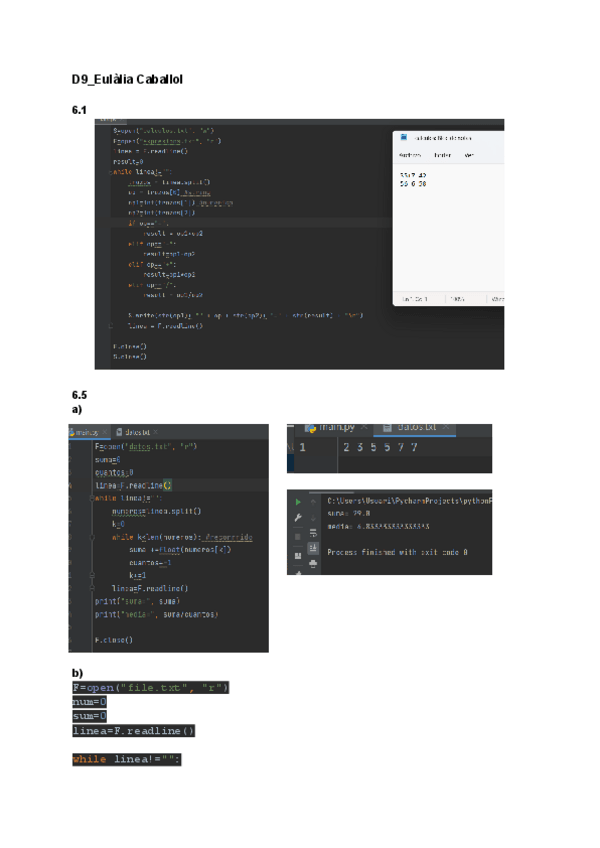The height and width of the screenshot is (848, 600).
Task: Click the 'result=0' line in the 6.1 code
Action: point(128,162)
